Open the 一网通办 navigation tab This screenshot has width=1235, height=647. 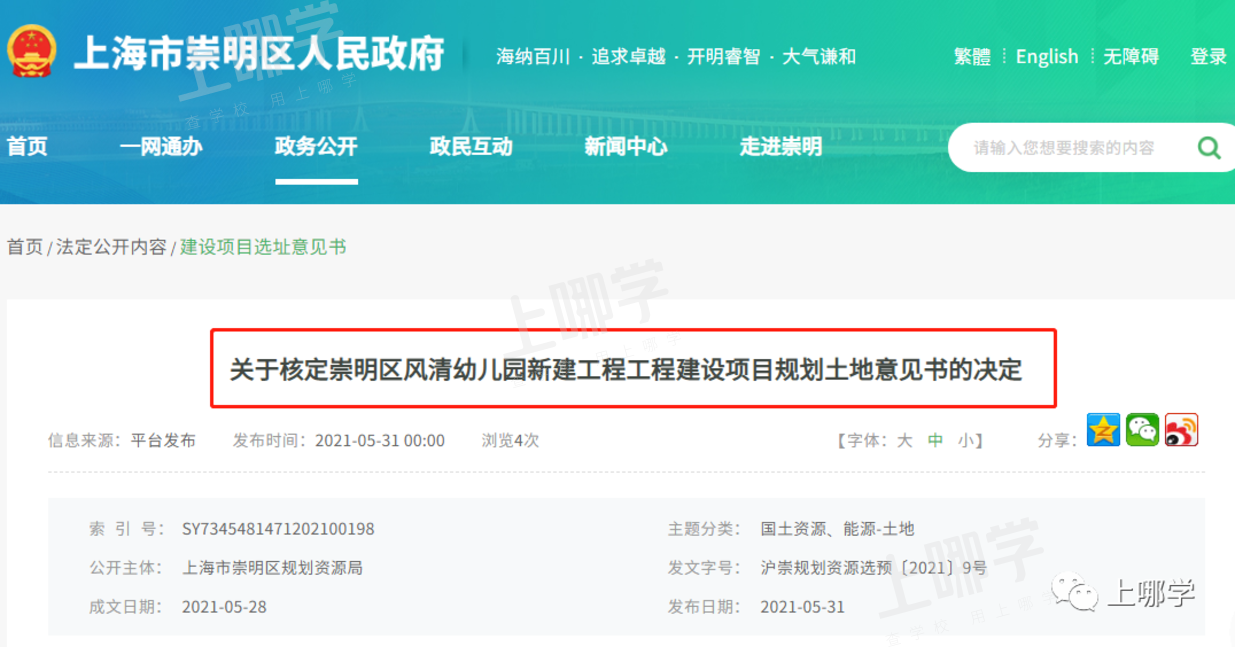coord(161,147)
